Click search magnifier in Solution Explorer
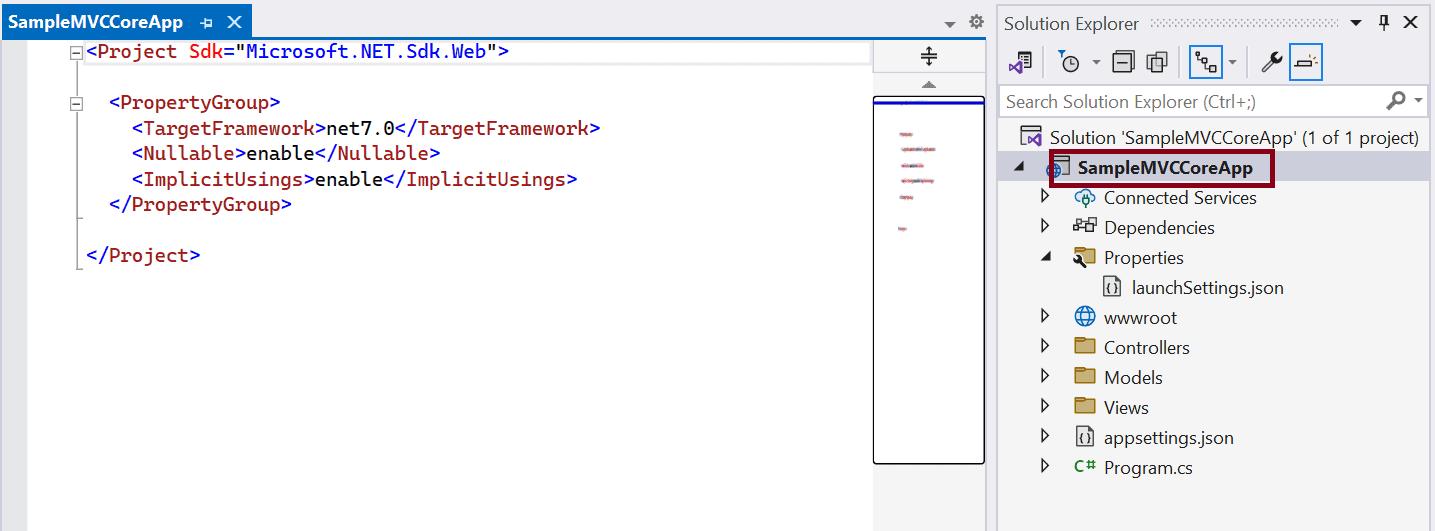1435x531 pixels. [1396, 100]
